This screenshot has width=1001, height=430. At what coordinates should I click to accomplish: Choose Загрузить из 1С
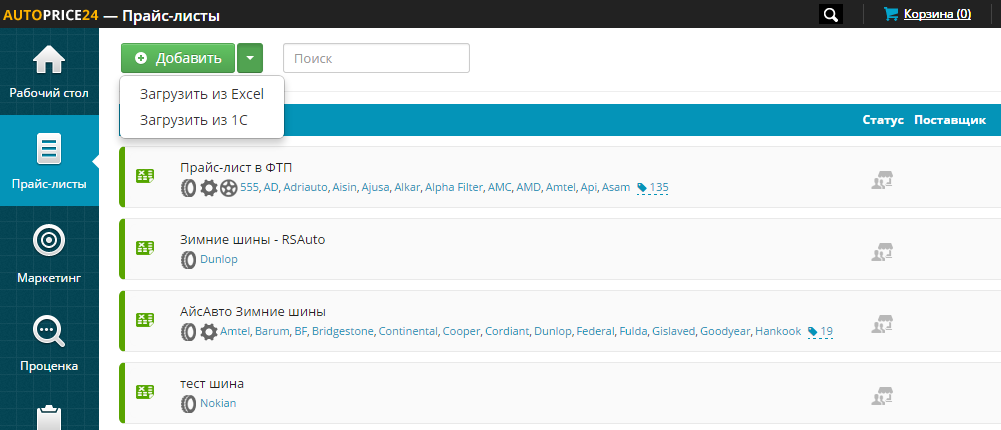pyautogui.click(x=193, y=120)
